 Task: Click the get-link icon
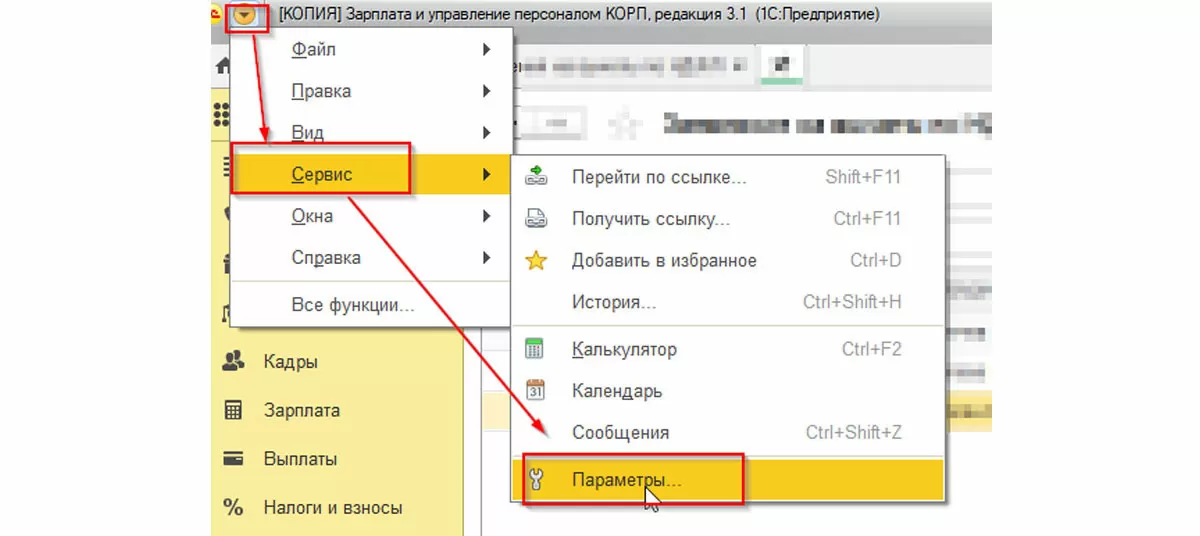535,219
